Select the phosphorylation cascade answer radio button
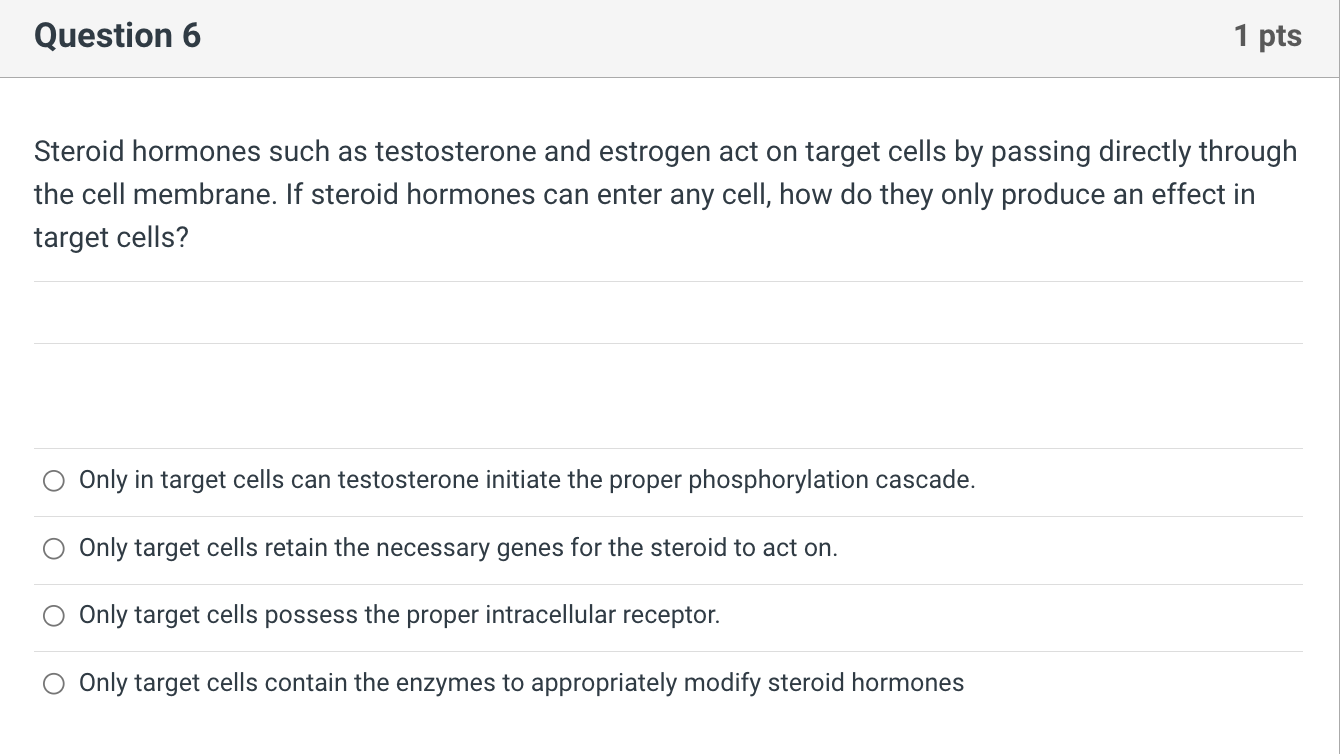Viewport: 1342px width, 754px height. coord(54,482)
